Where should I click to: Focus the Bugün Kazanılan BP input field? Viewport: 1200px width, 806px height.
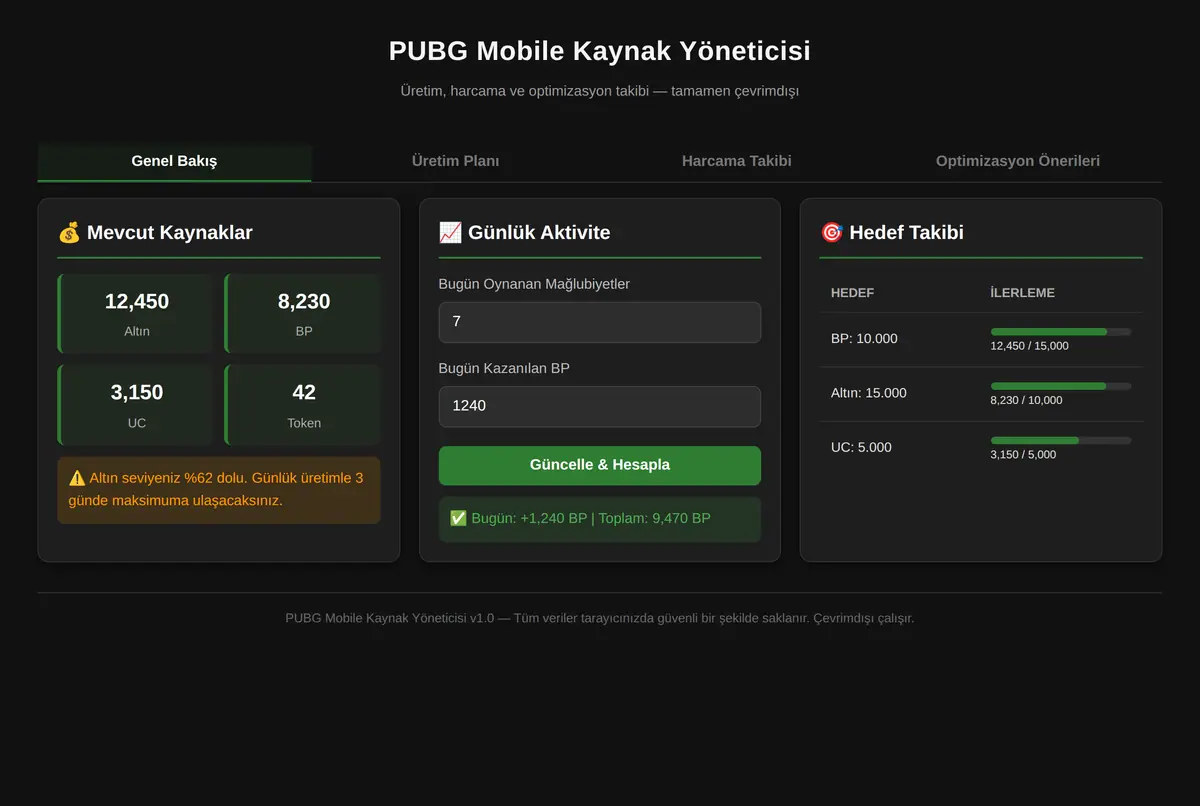[600, 406]
